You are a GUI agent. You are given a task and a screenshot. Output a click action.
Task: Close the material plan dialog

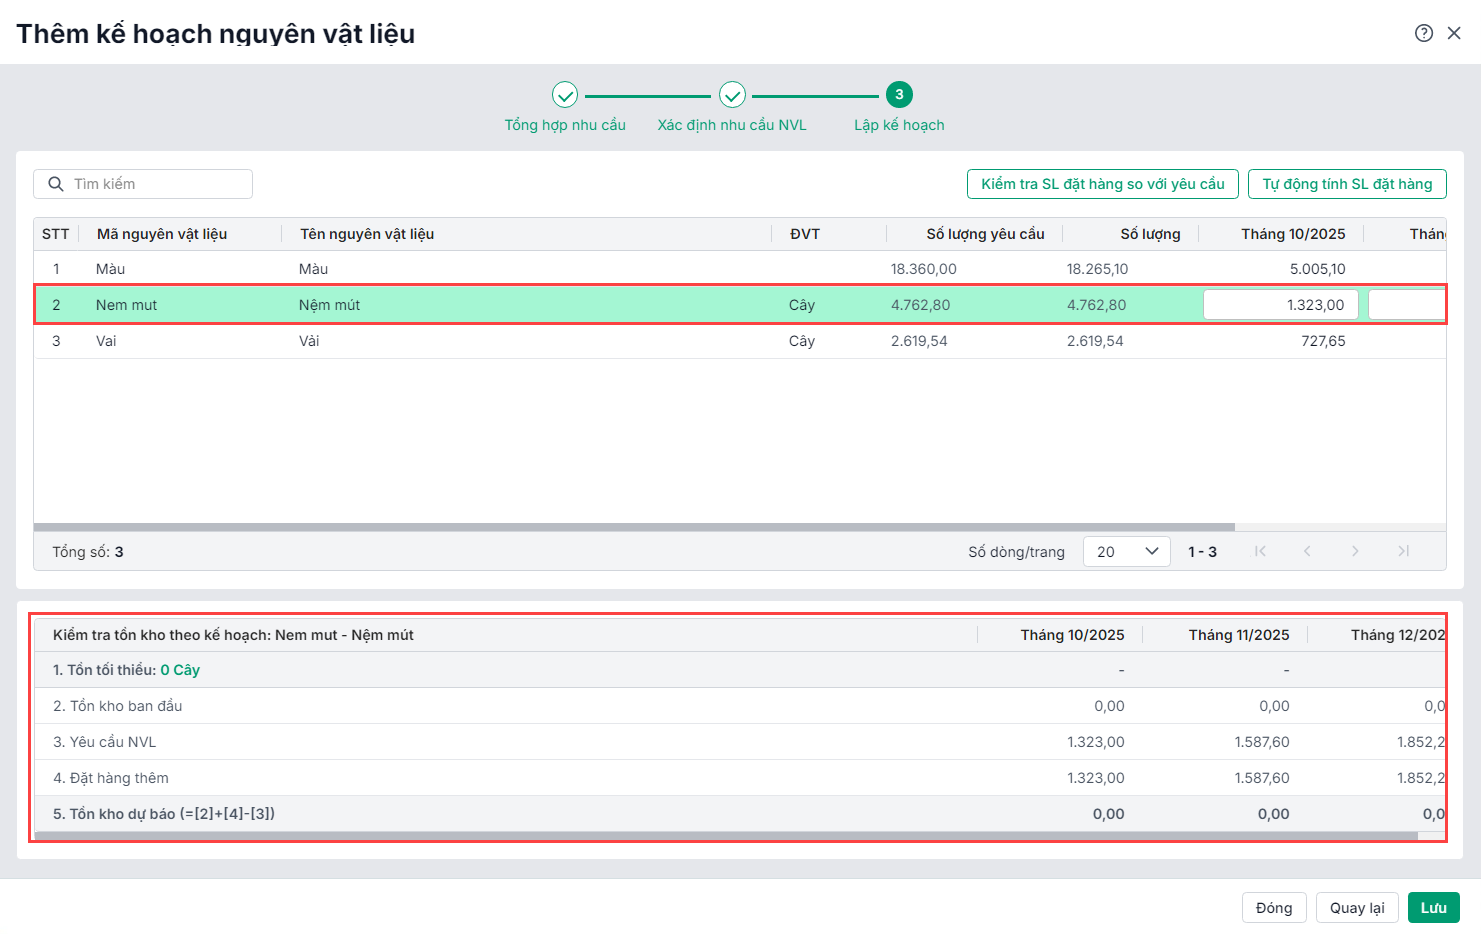coord(1454,33)
